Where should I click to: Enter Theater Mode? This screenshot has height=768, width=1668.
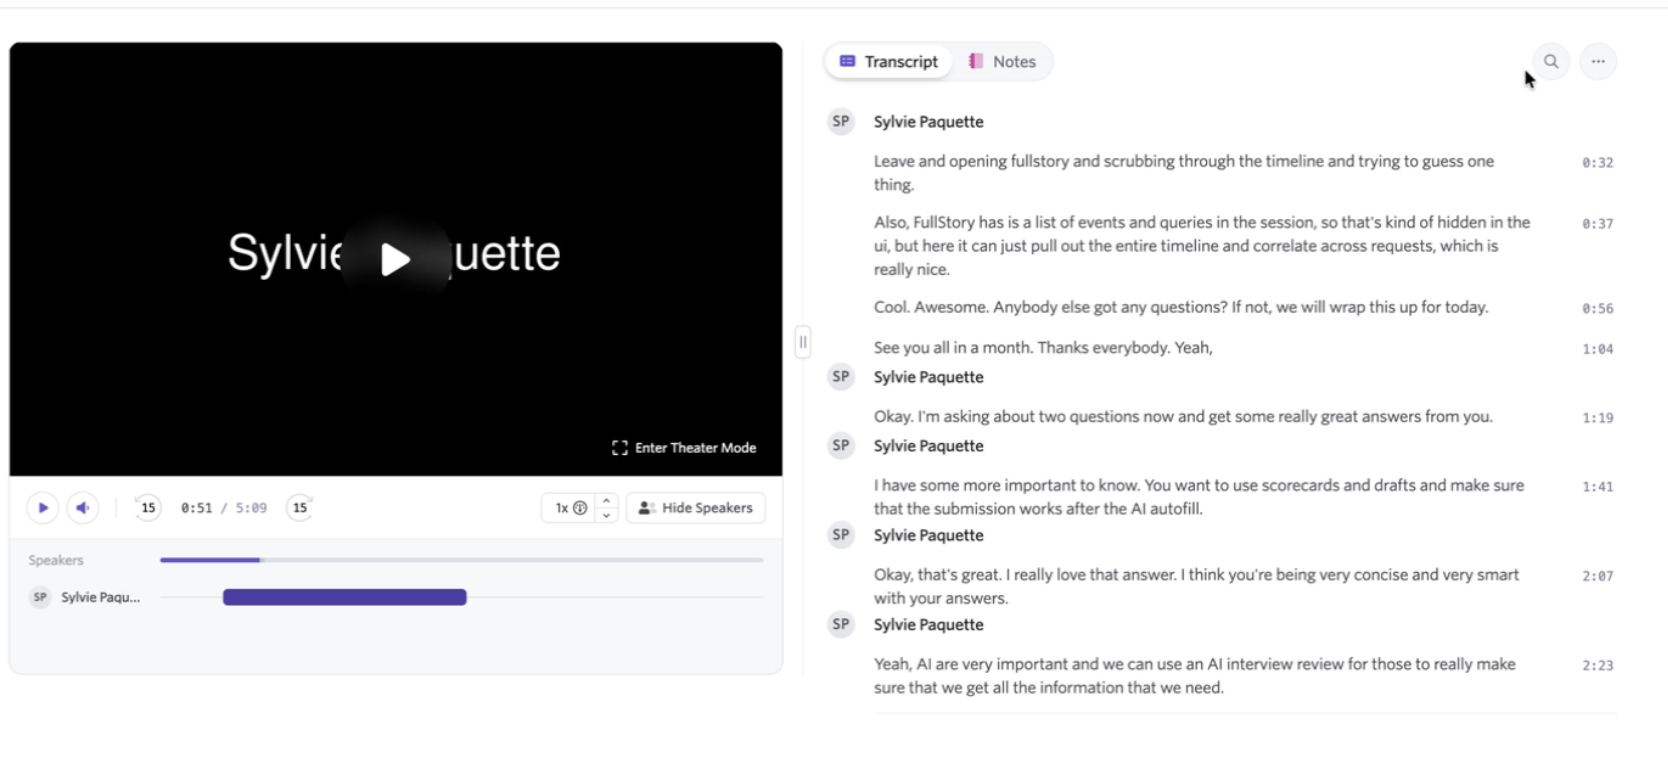click(x=684, y=448)
